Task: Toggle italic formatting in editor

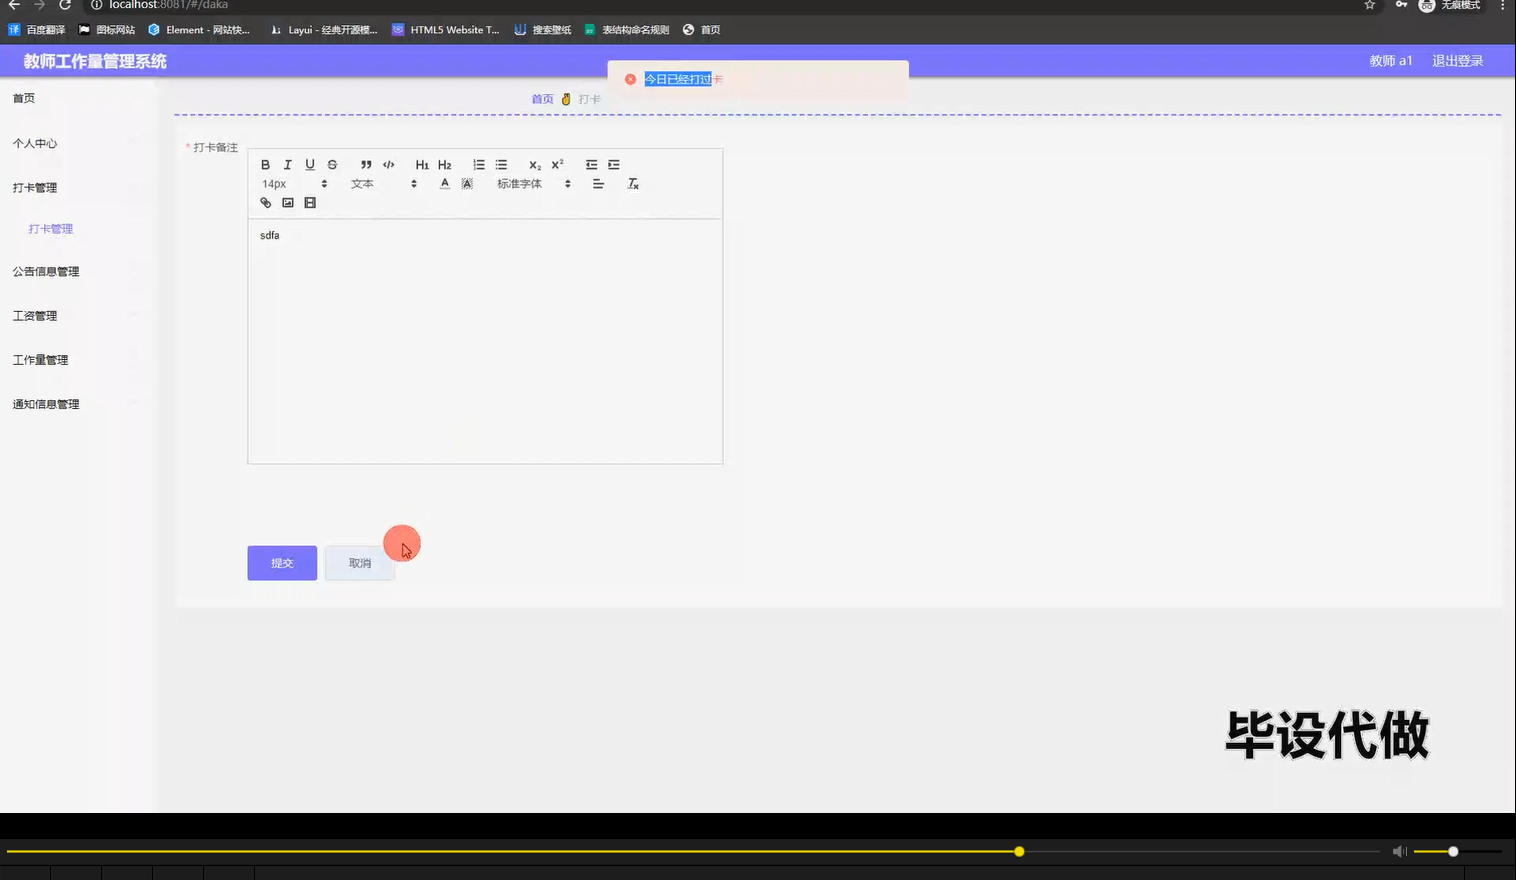Action: (x=288, y=165)
